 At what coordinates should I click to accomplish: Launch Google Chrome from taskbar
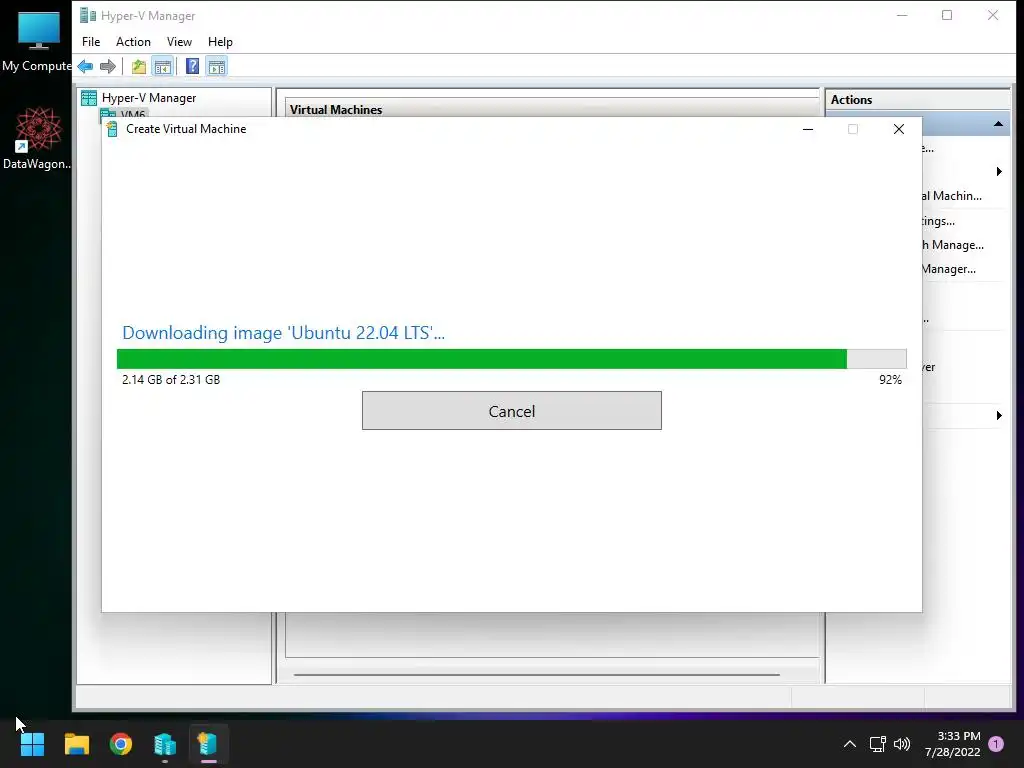click(121, 744)
